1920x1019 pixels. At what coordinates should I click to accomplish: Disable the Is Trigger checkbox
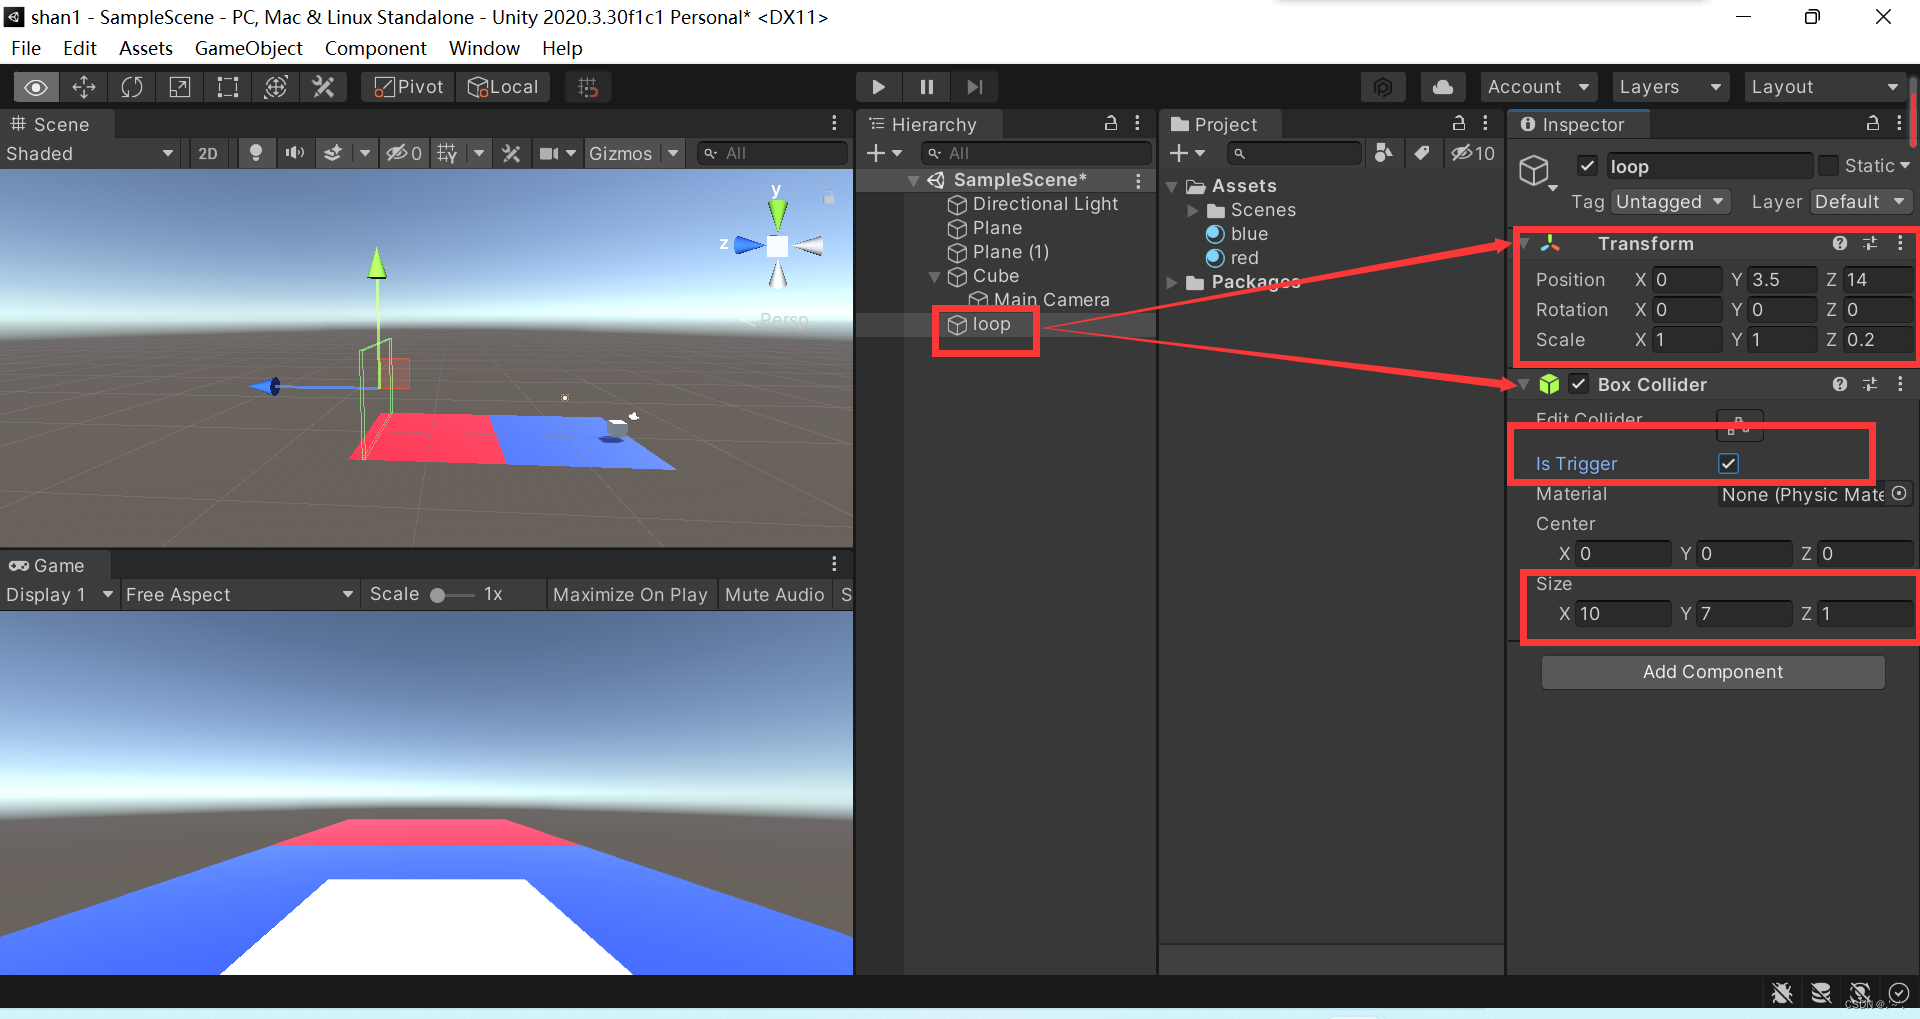[1729, 463]
